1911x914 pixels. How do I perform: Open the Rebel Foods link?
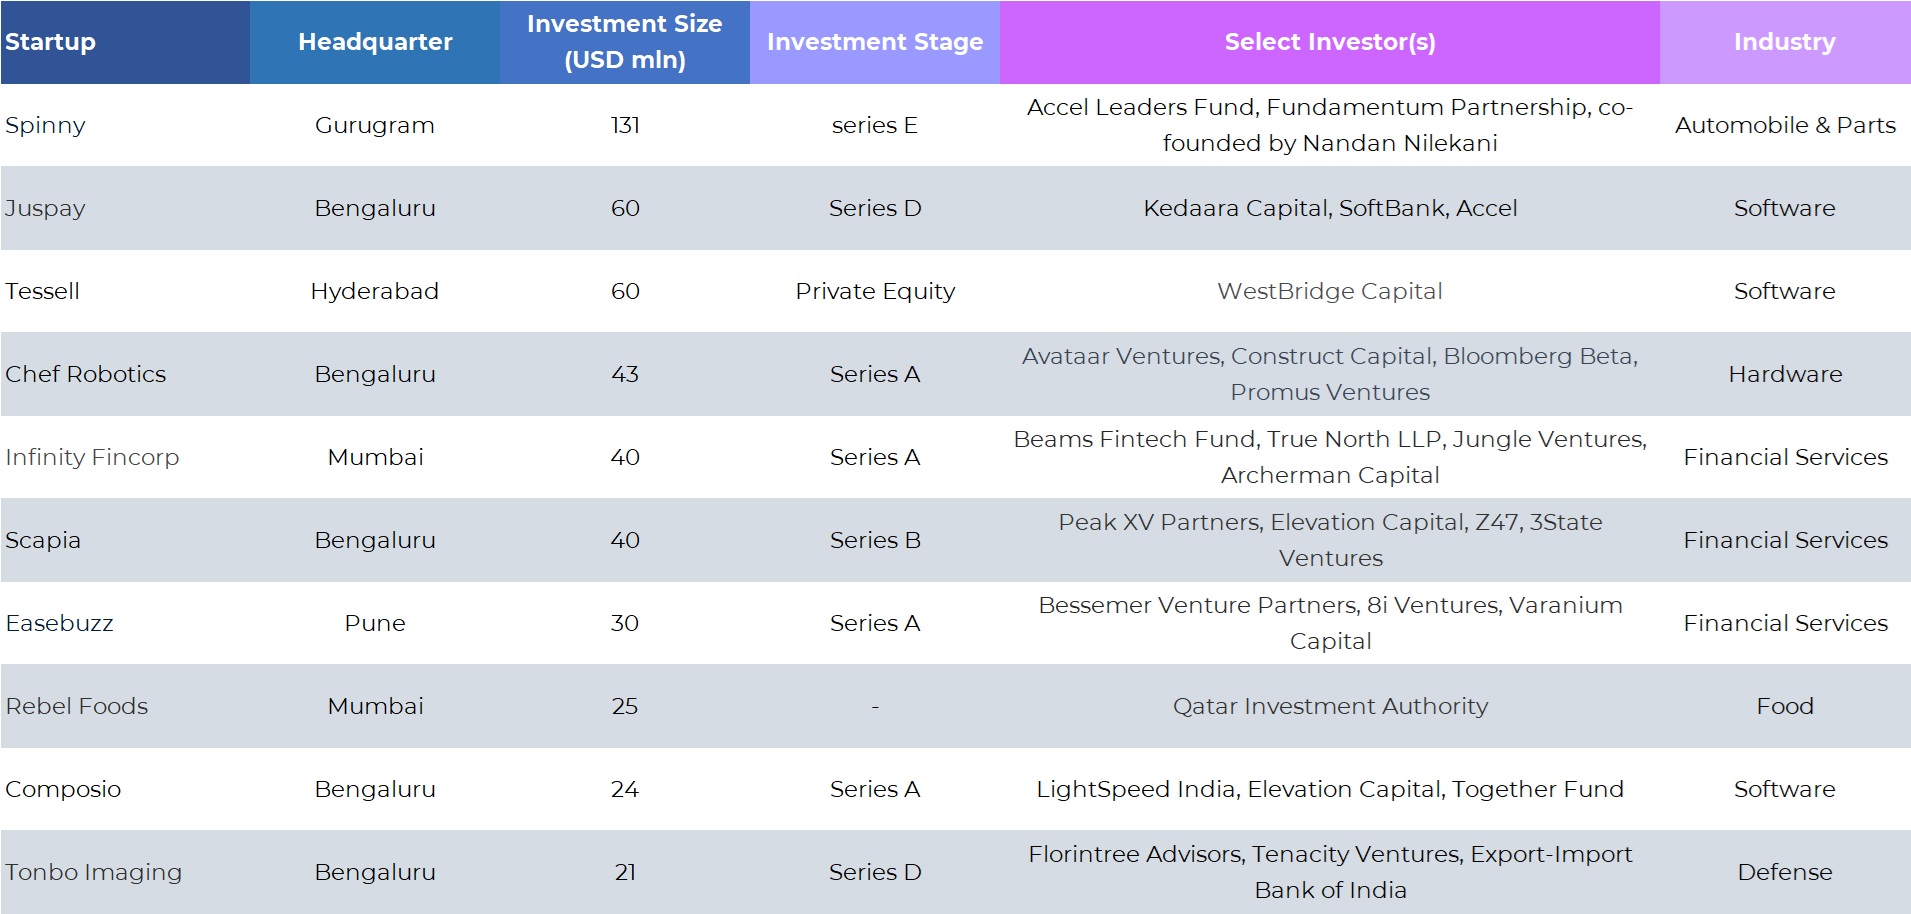77,706
